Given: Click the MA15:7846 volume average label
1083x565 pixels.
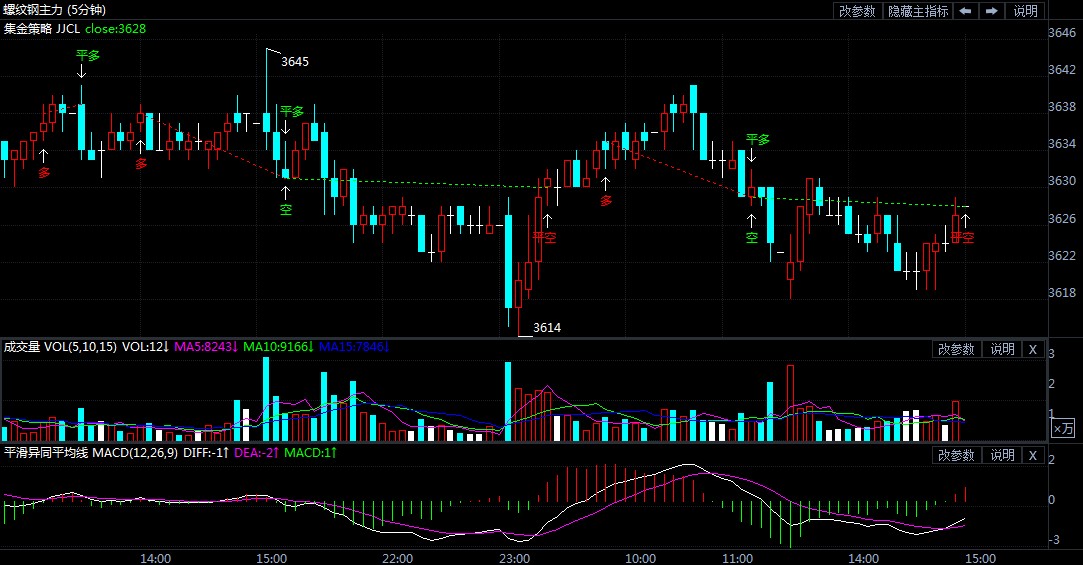Looking at the screenshot, I should click(x=354, y=347).
